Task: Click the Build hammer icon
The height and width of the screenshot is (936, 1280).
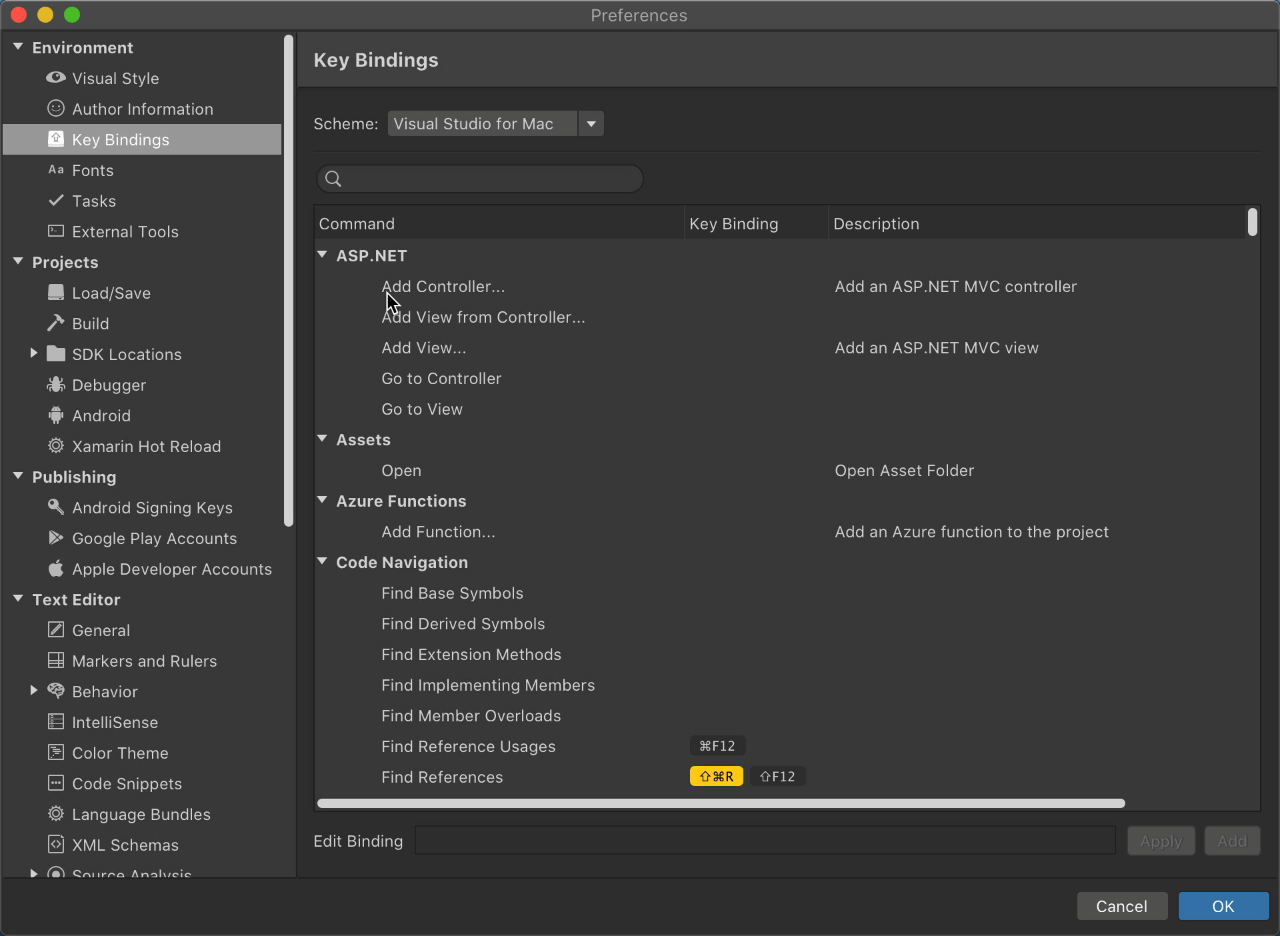Action: [56, 324]
